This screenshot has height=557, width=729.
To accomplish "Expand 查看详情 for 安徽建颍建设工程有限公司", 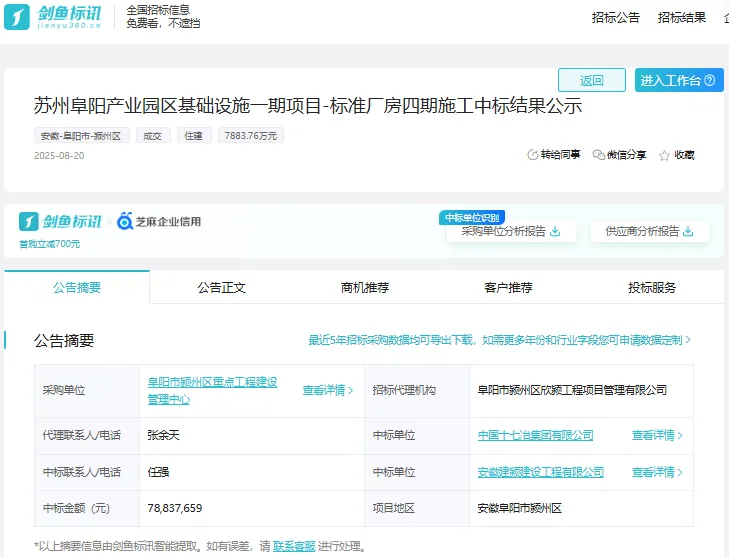I will (657, 472).
